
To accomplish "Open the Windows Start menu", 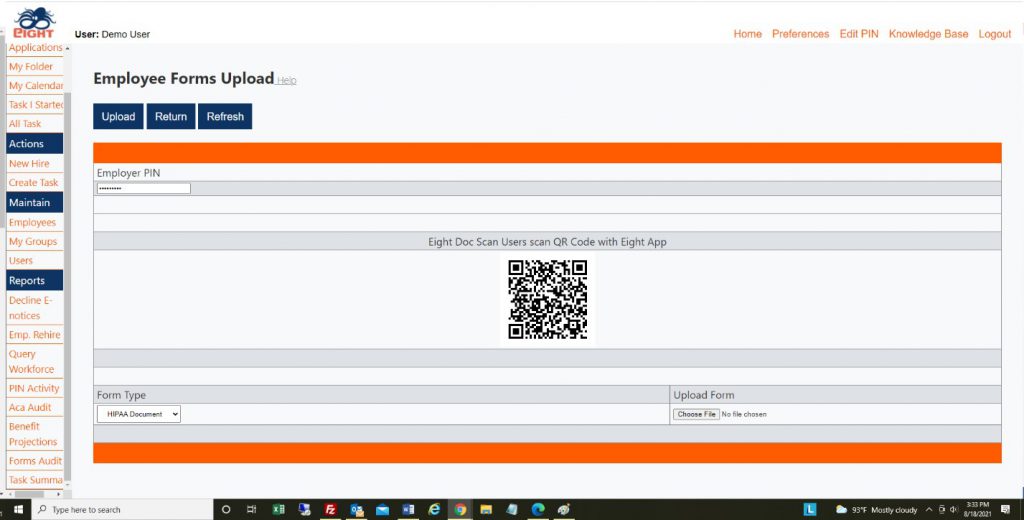I will coord(18,510).
